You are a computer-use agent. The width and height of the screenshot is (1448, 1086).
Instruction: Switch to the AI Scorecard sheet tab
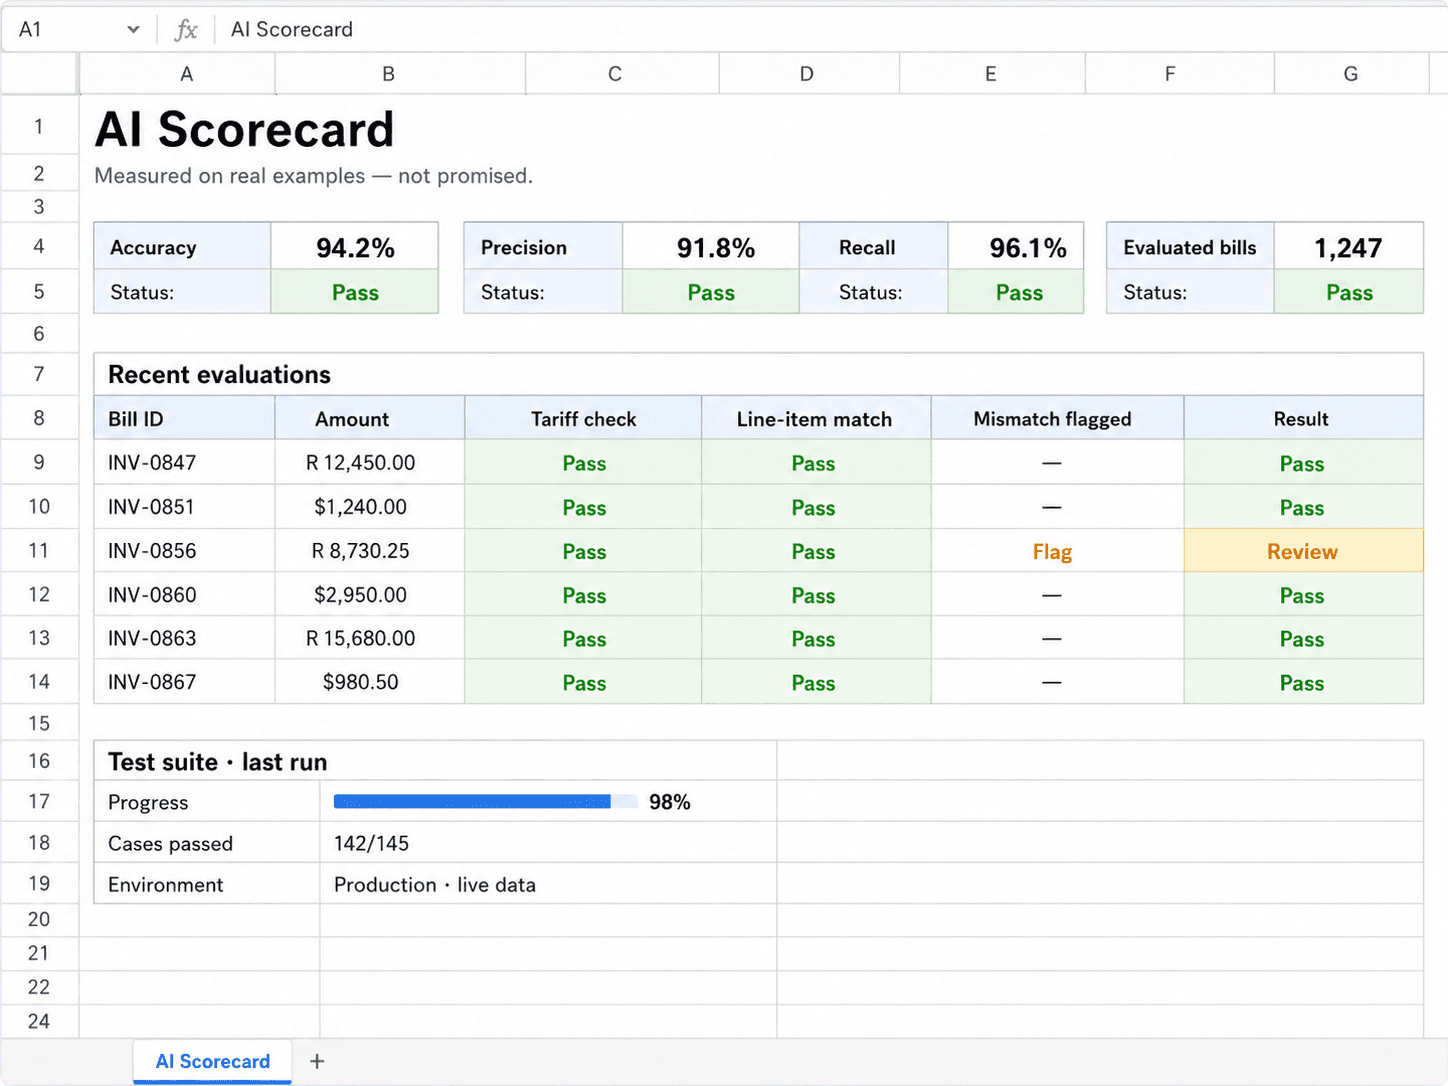213,1061
